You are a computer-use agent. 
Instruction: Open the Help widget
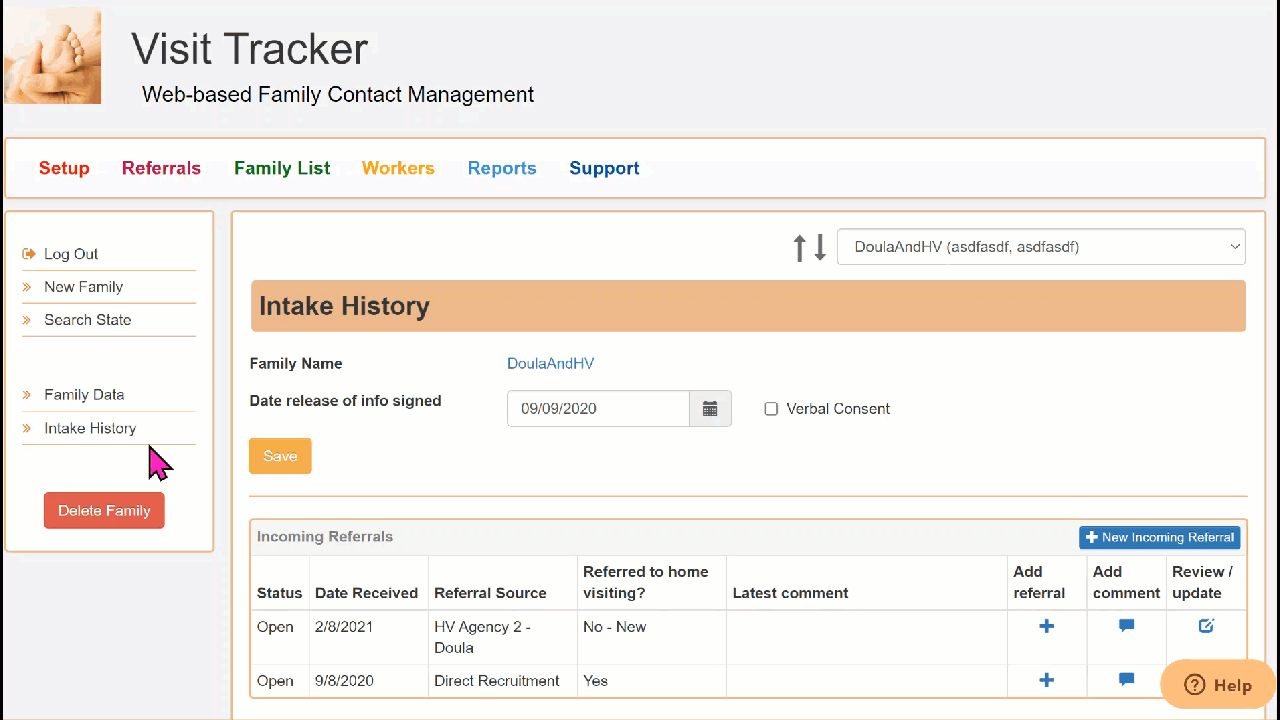(1218, 685)
